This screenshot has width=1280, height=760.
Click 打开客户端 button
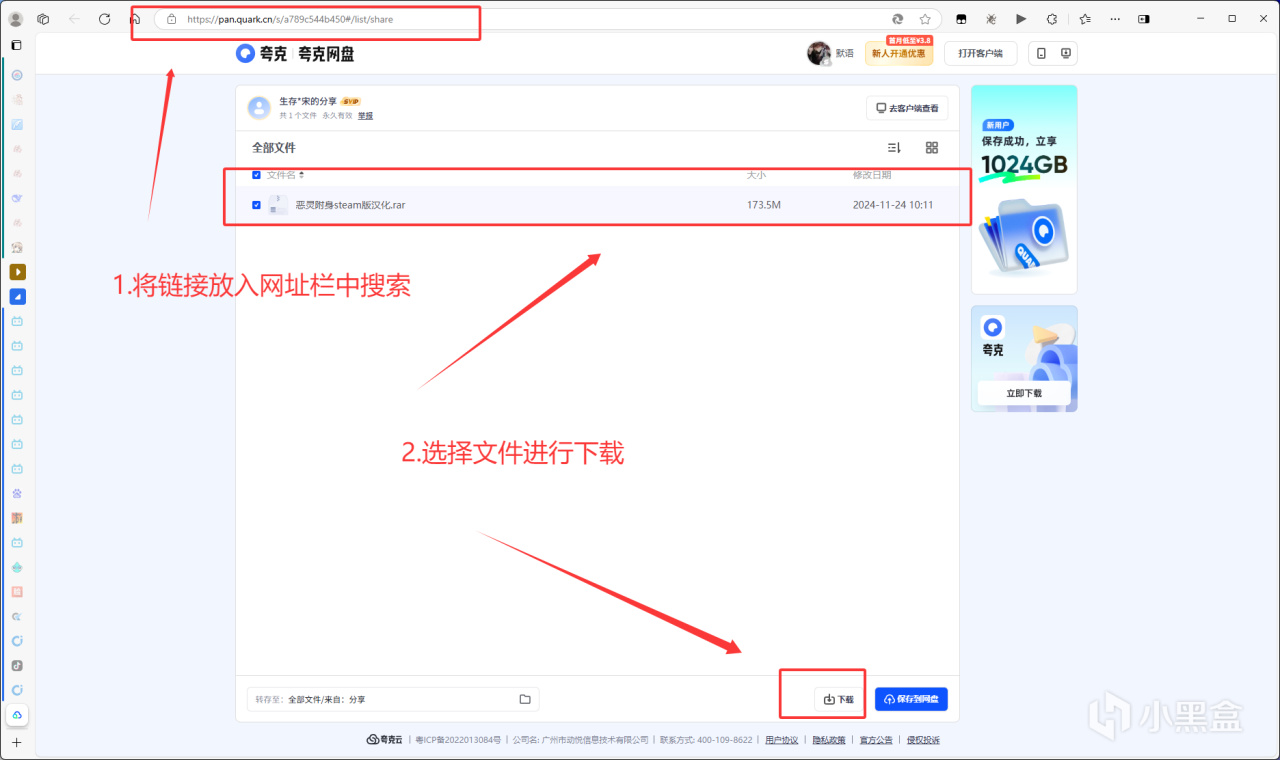click(x=980, y=53)
